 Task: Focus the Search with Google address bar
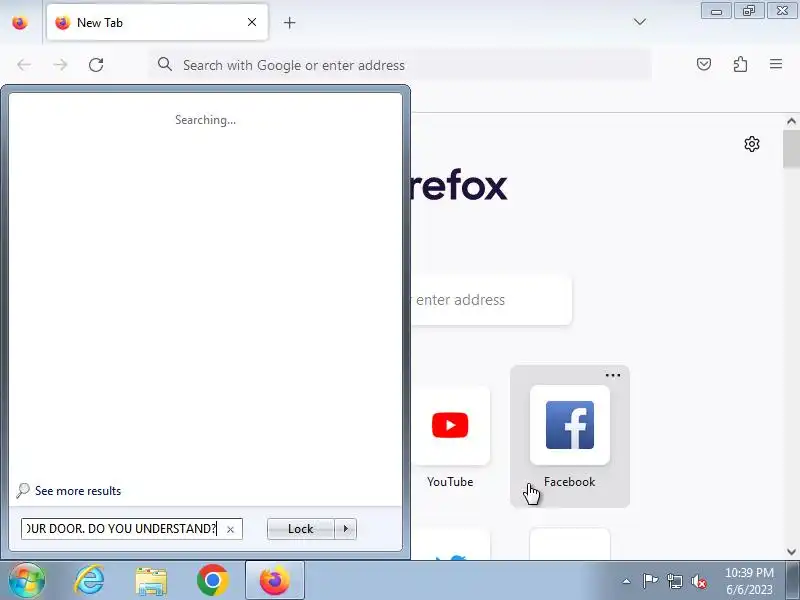(x=400, y=65)
